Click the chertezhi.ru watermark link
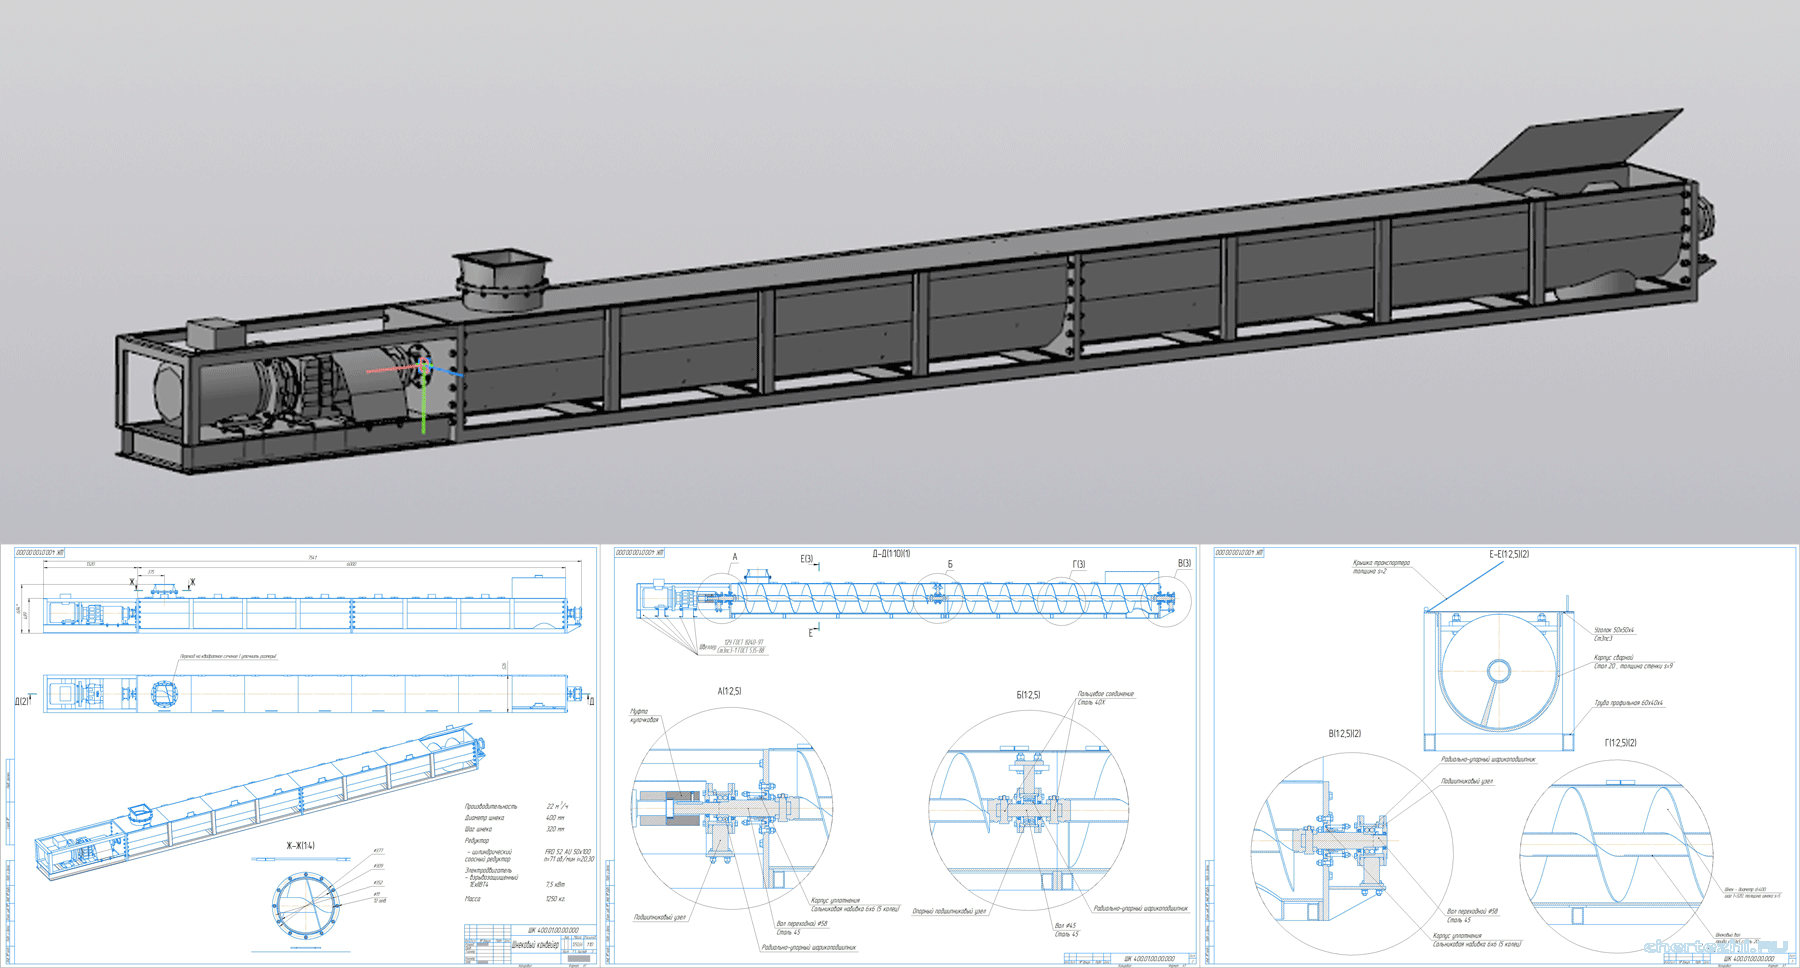1800x968 pixels. pos(1715,946)
